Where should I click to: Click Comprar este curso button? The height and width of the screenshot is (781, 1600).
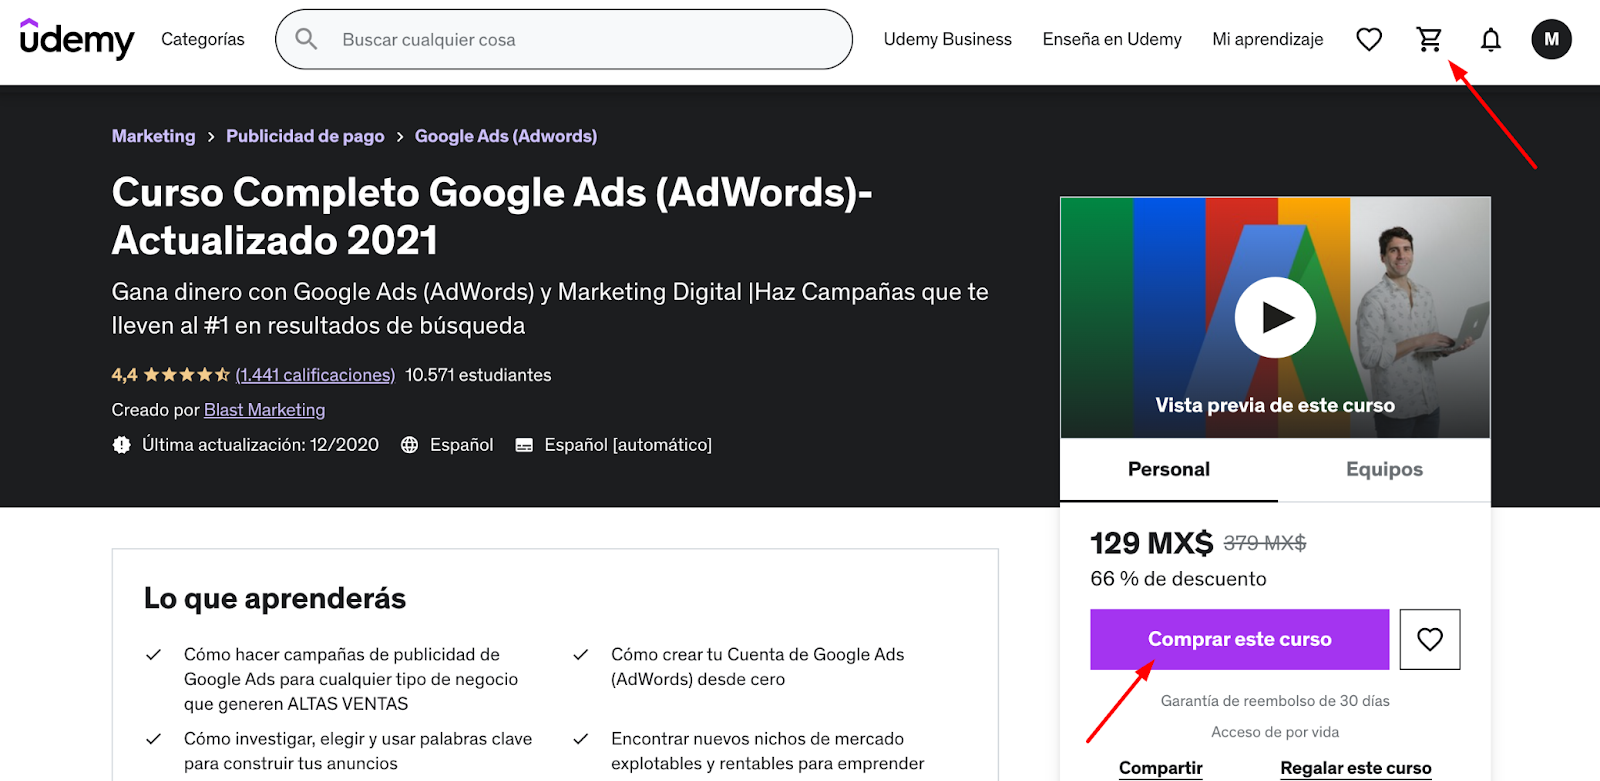coord(1240,639)
